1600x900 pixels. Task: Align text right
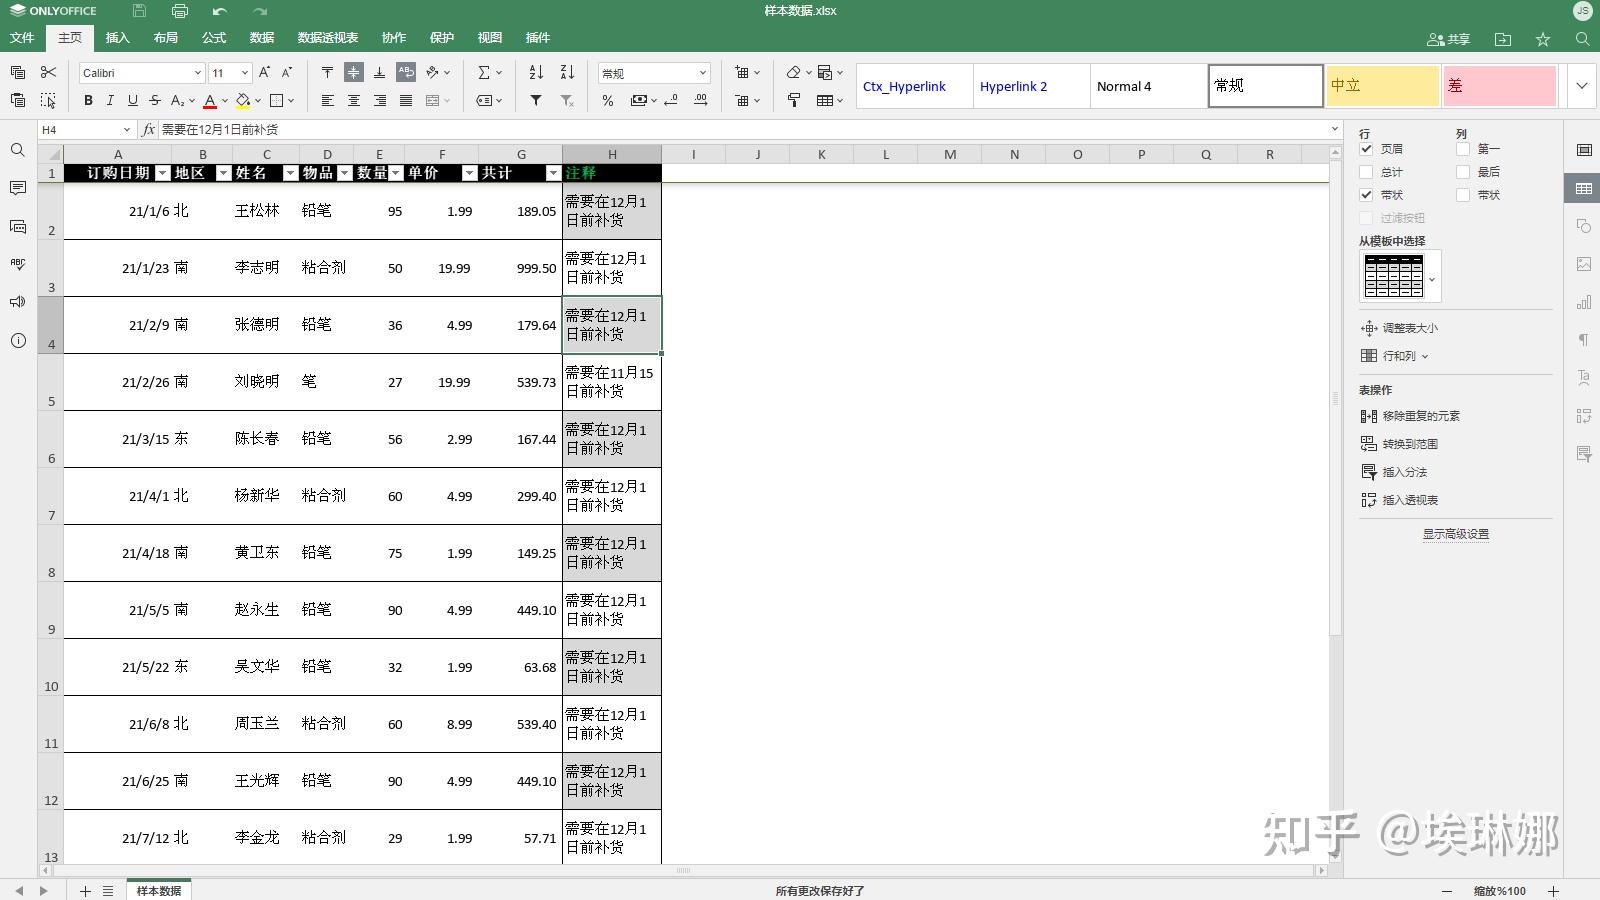379,100
